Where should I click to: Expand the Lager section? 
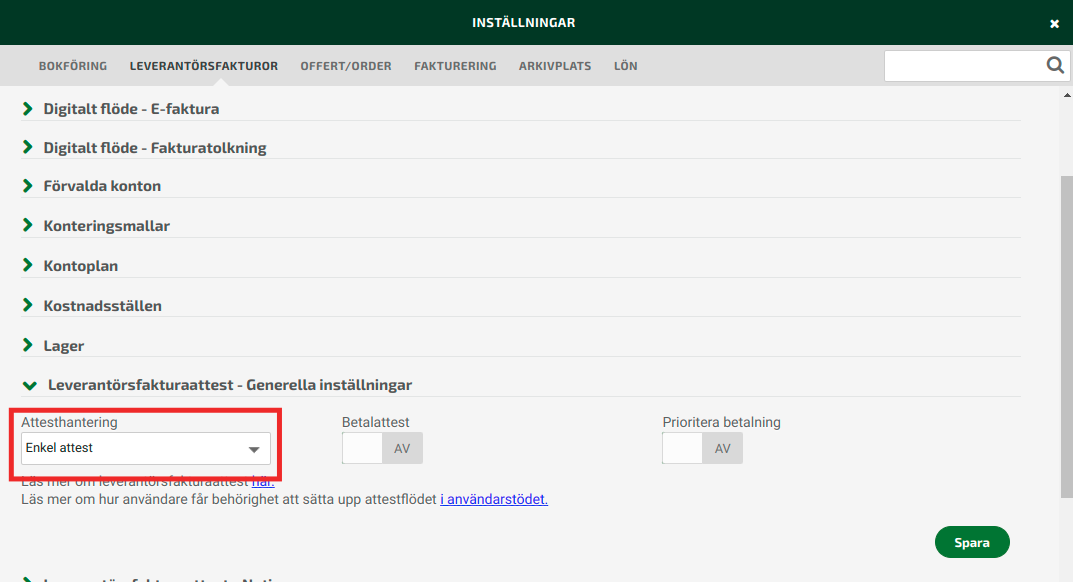pyautogui.click(x=63, y=346)
